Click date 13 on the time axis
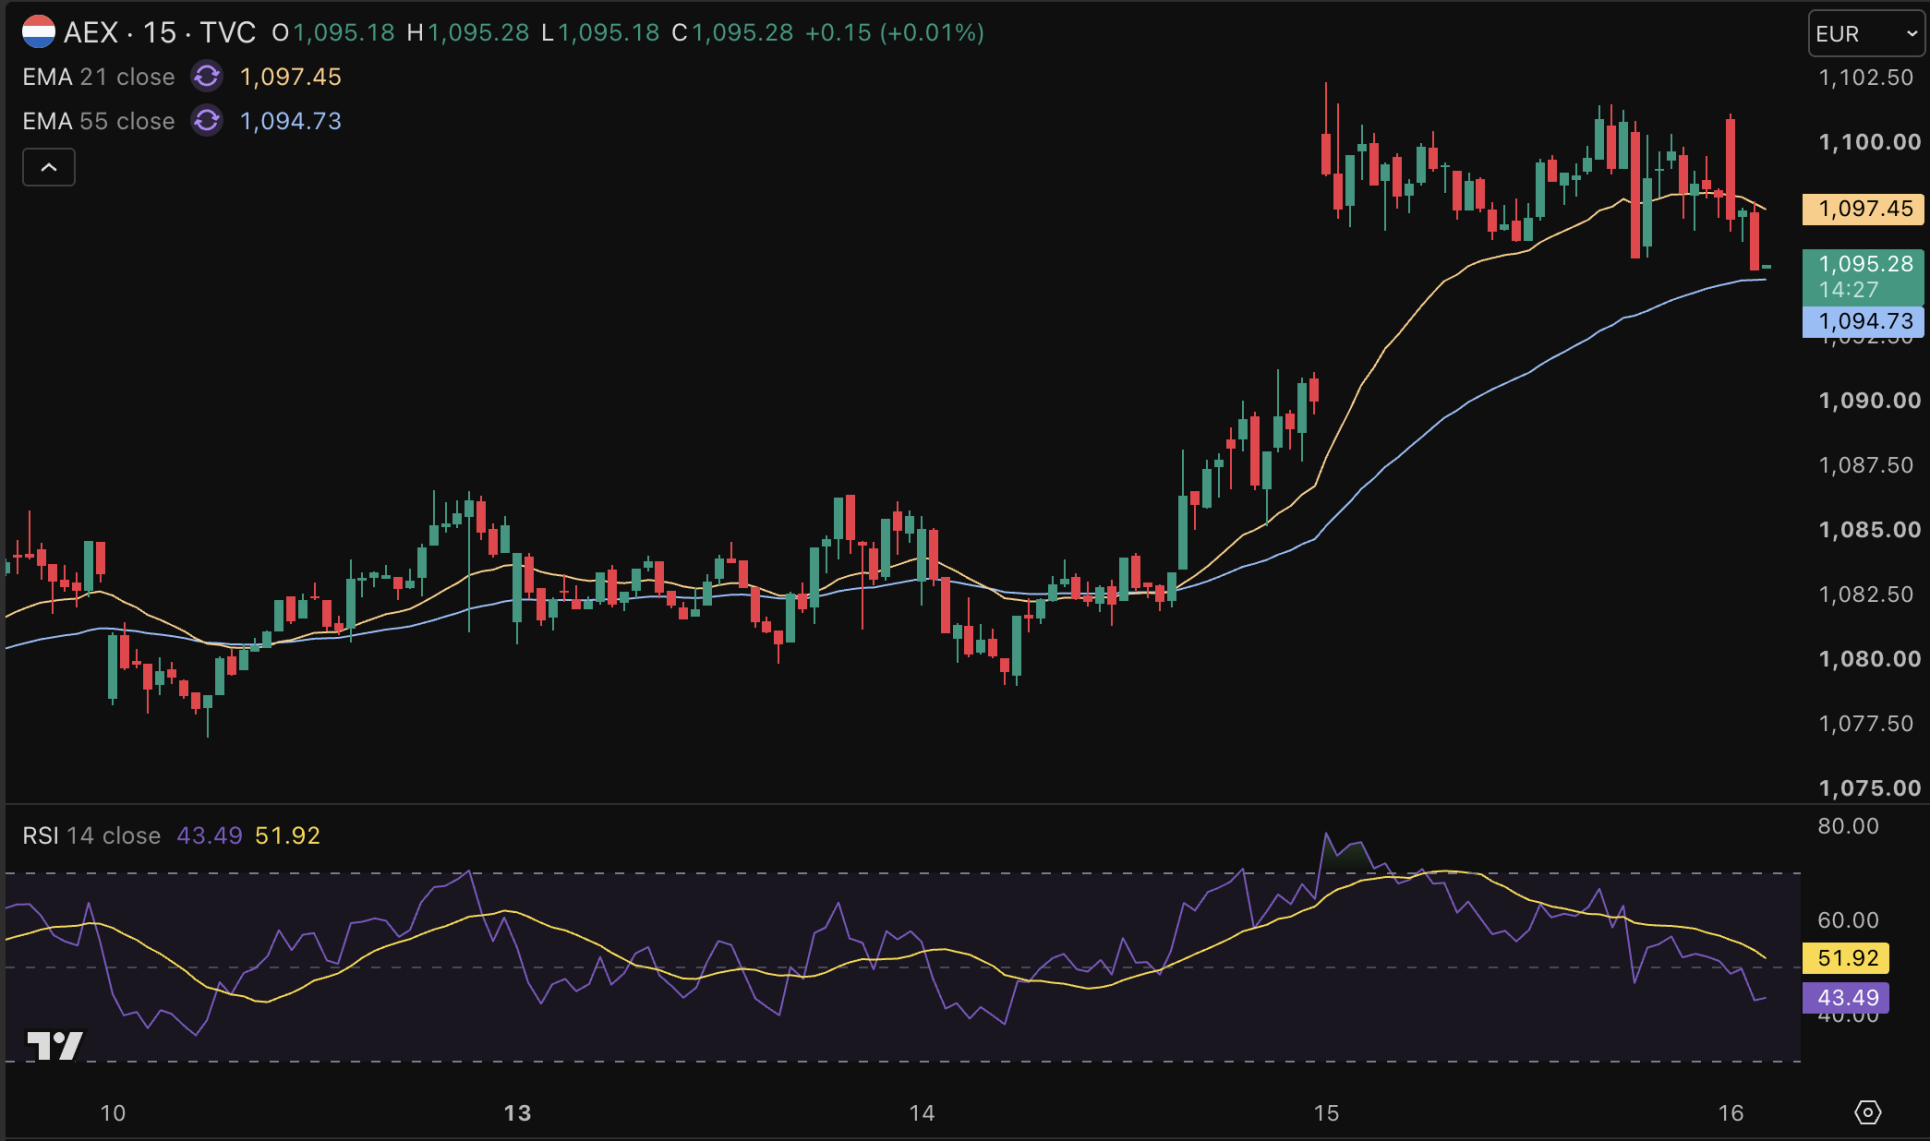This screenshot has width=1930, height=1141. (517, 1112)
